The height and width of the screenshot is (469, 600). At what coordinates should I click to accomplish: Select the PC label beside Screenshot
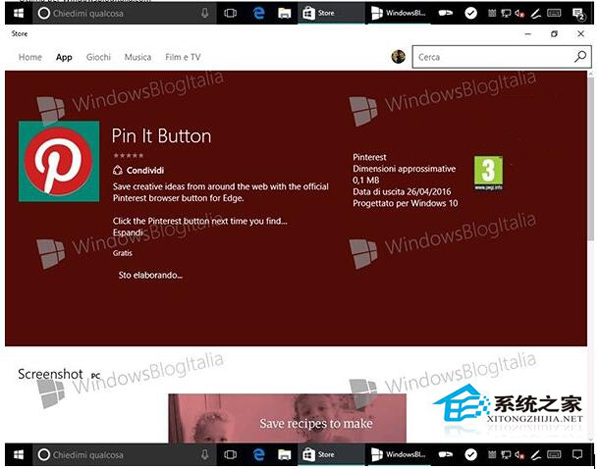(95, 376)
